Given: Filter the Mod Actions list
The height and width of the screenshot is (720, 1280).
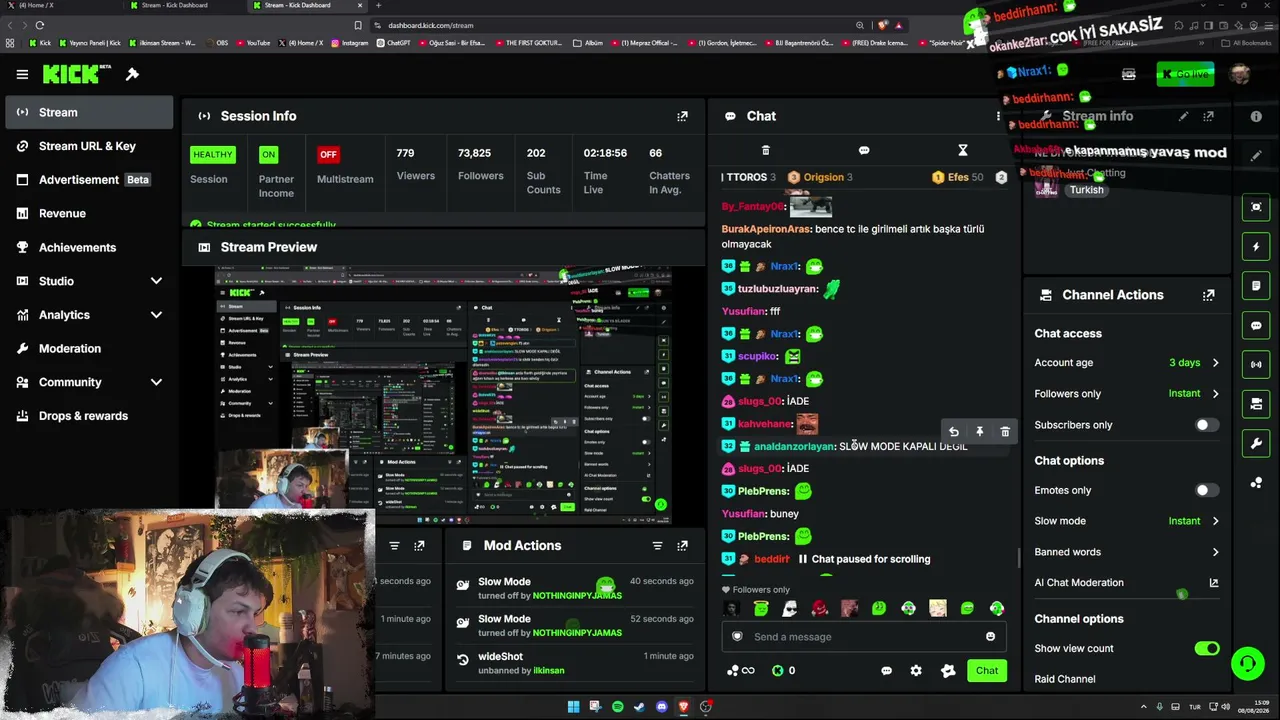Looking at the screenshot, I should (657, 546).
